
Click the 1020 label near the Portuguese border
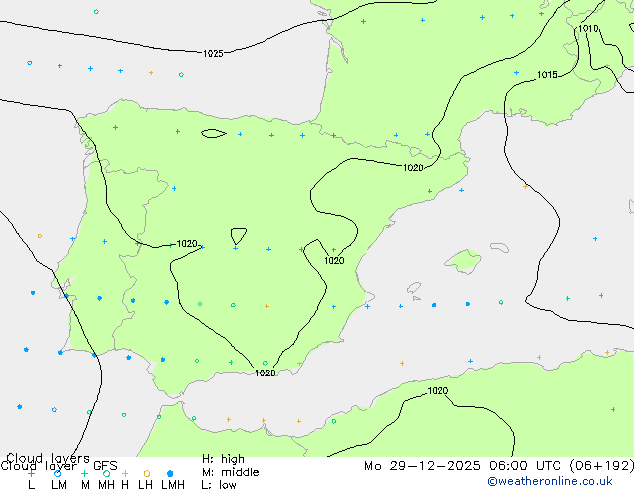(187, 244)
